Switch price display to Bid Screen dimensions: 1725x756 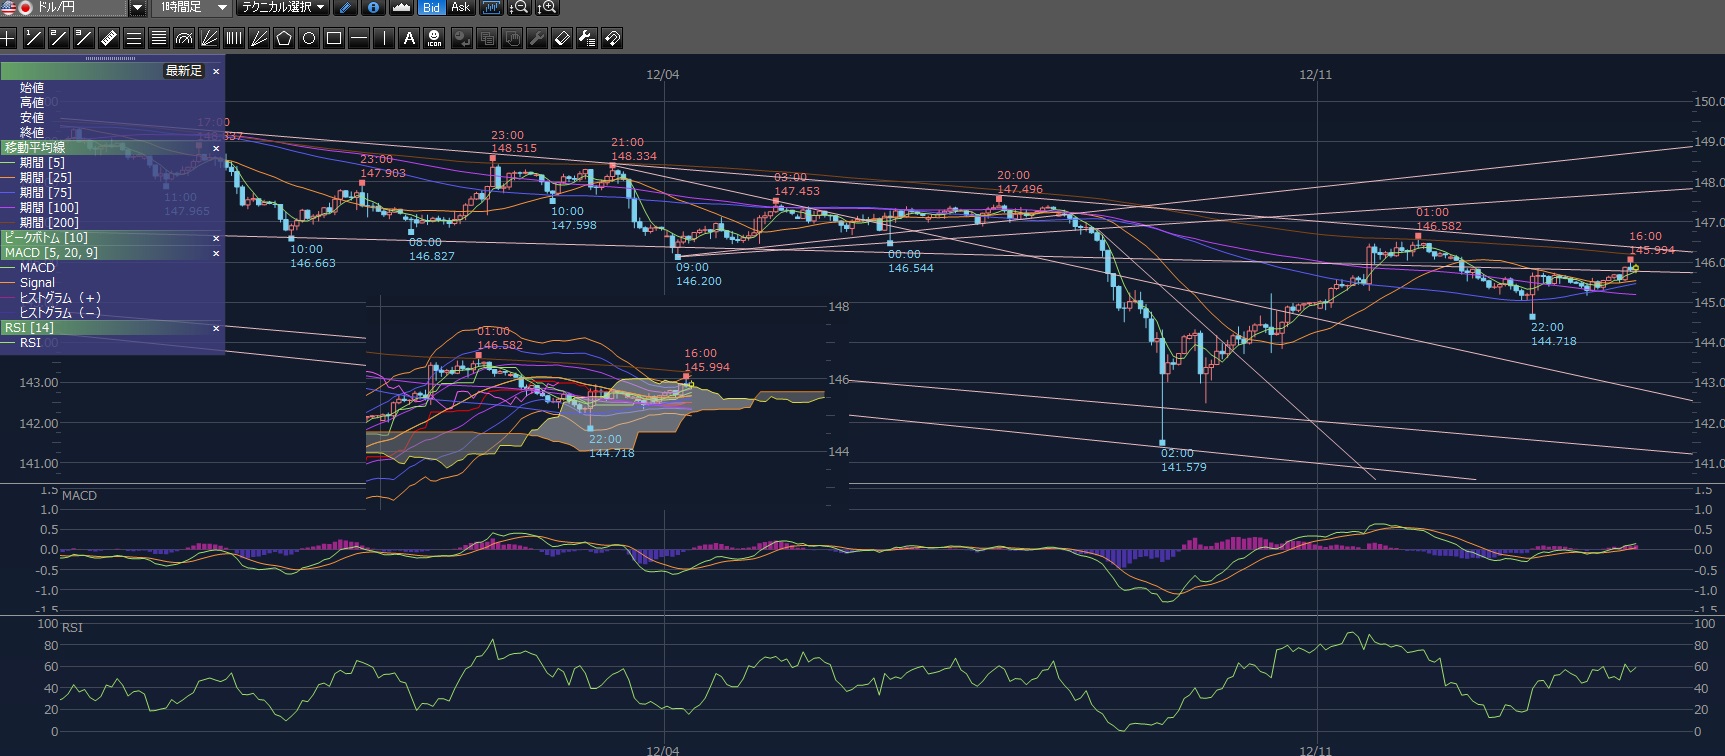coord(431,8)
